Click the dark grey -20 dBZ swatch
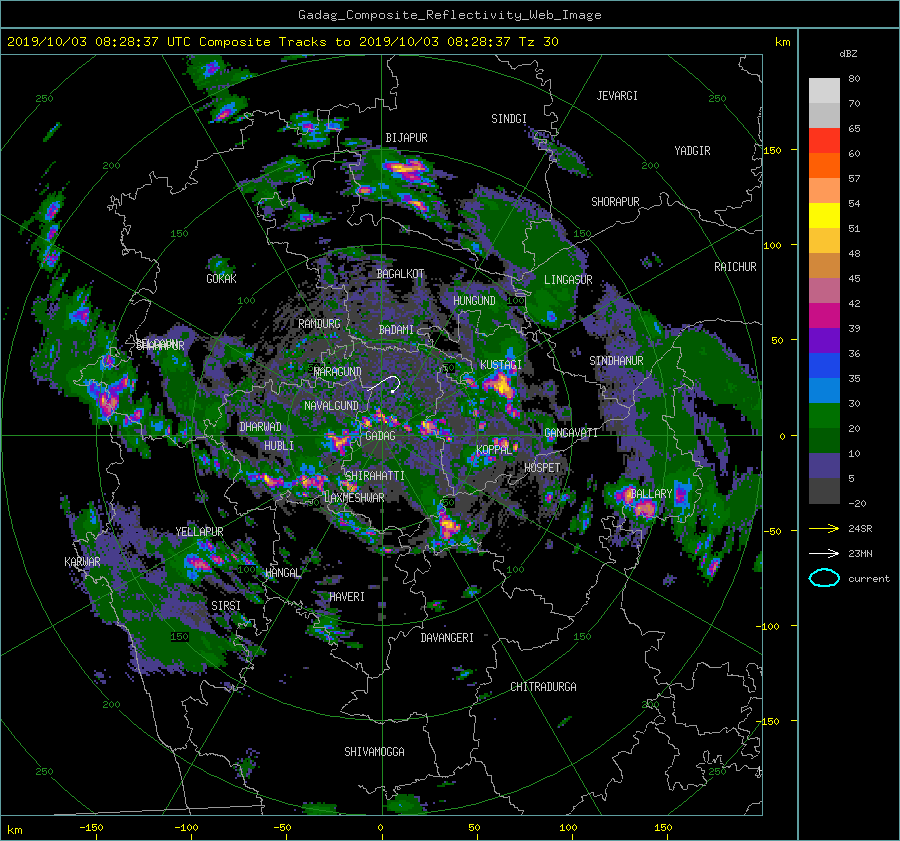 (824, 491)
